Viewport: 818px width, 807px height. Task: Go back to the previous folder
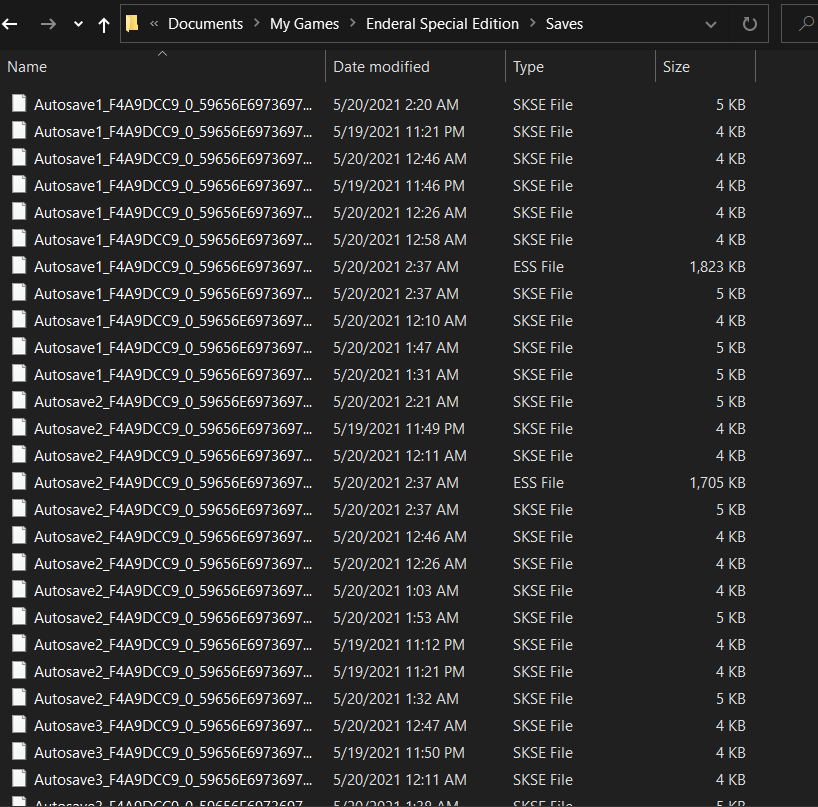10,24
